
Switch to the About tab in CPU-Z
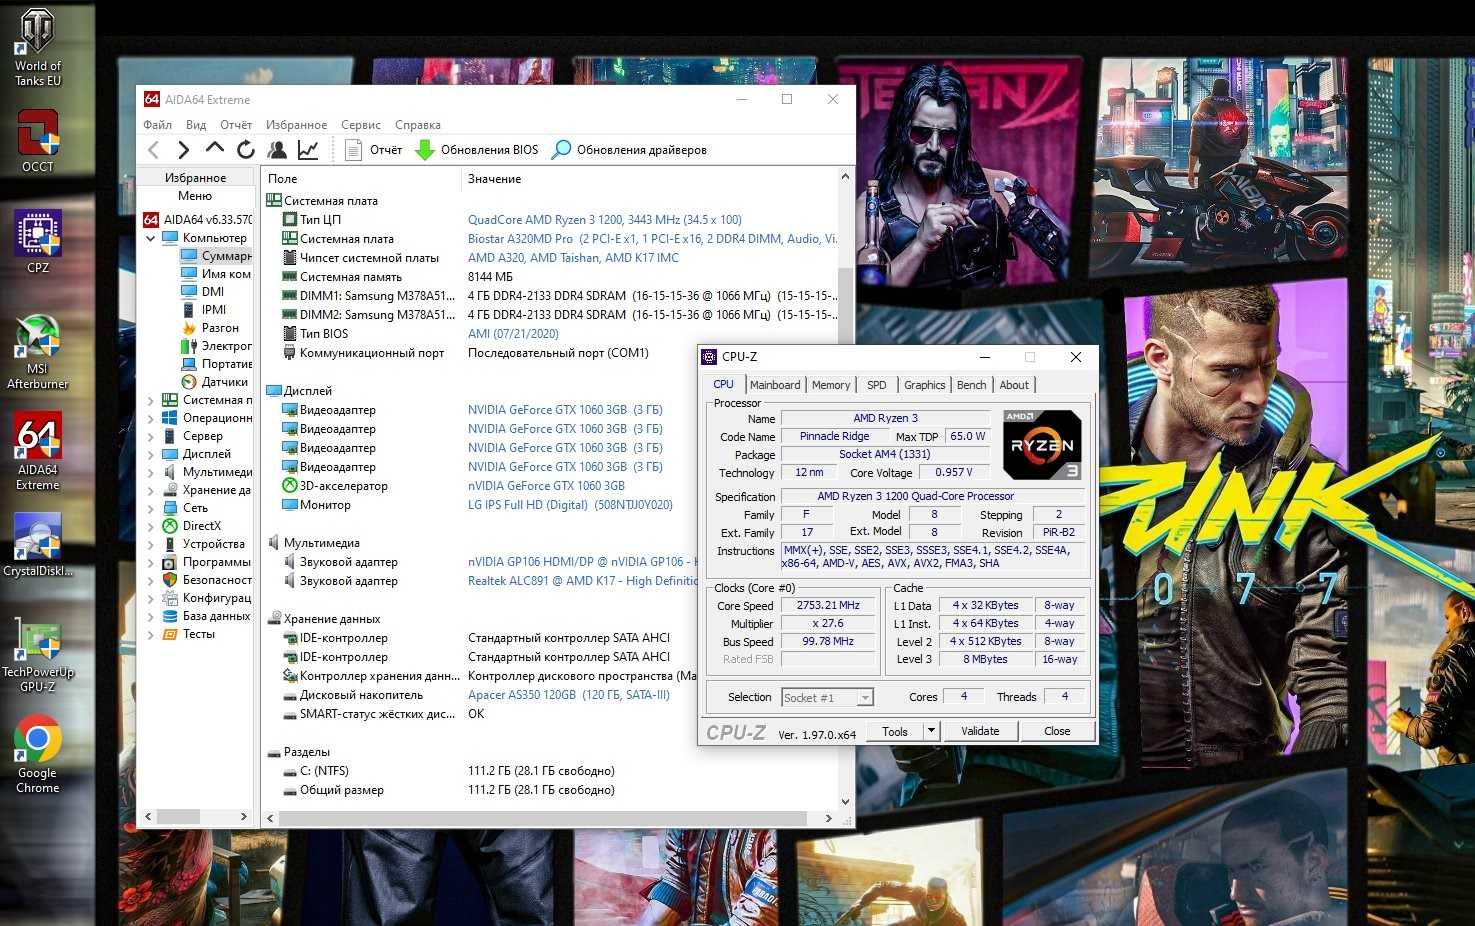(1014, 385)
